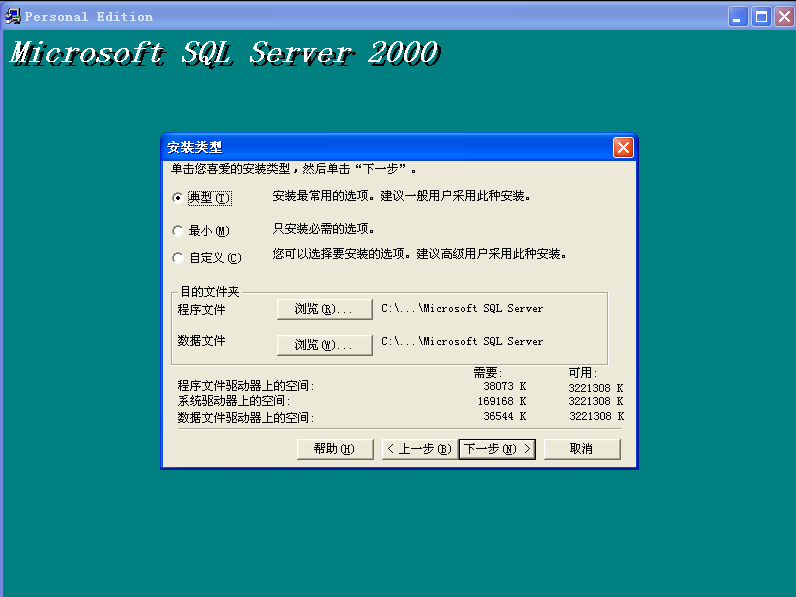Screen dimensions: 796x597
Task: Click the required space value 36544 K
Action: coord(505,416)
